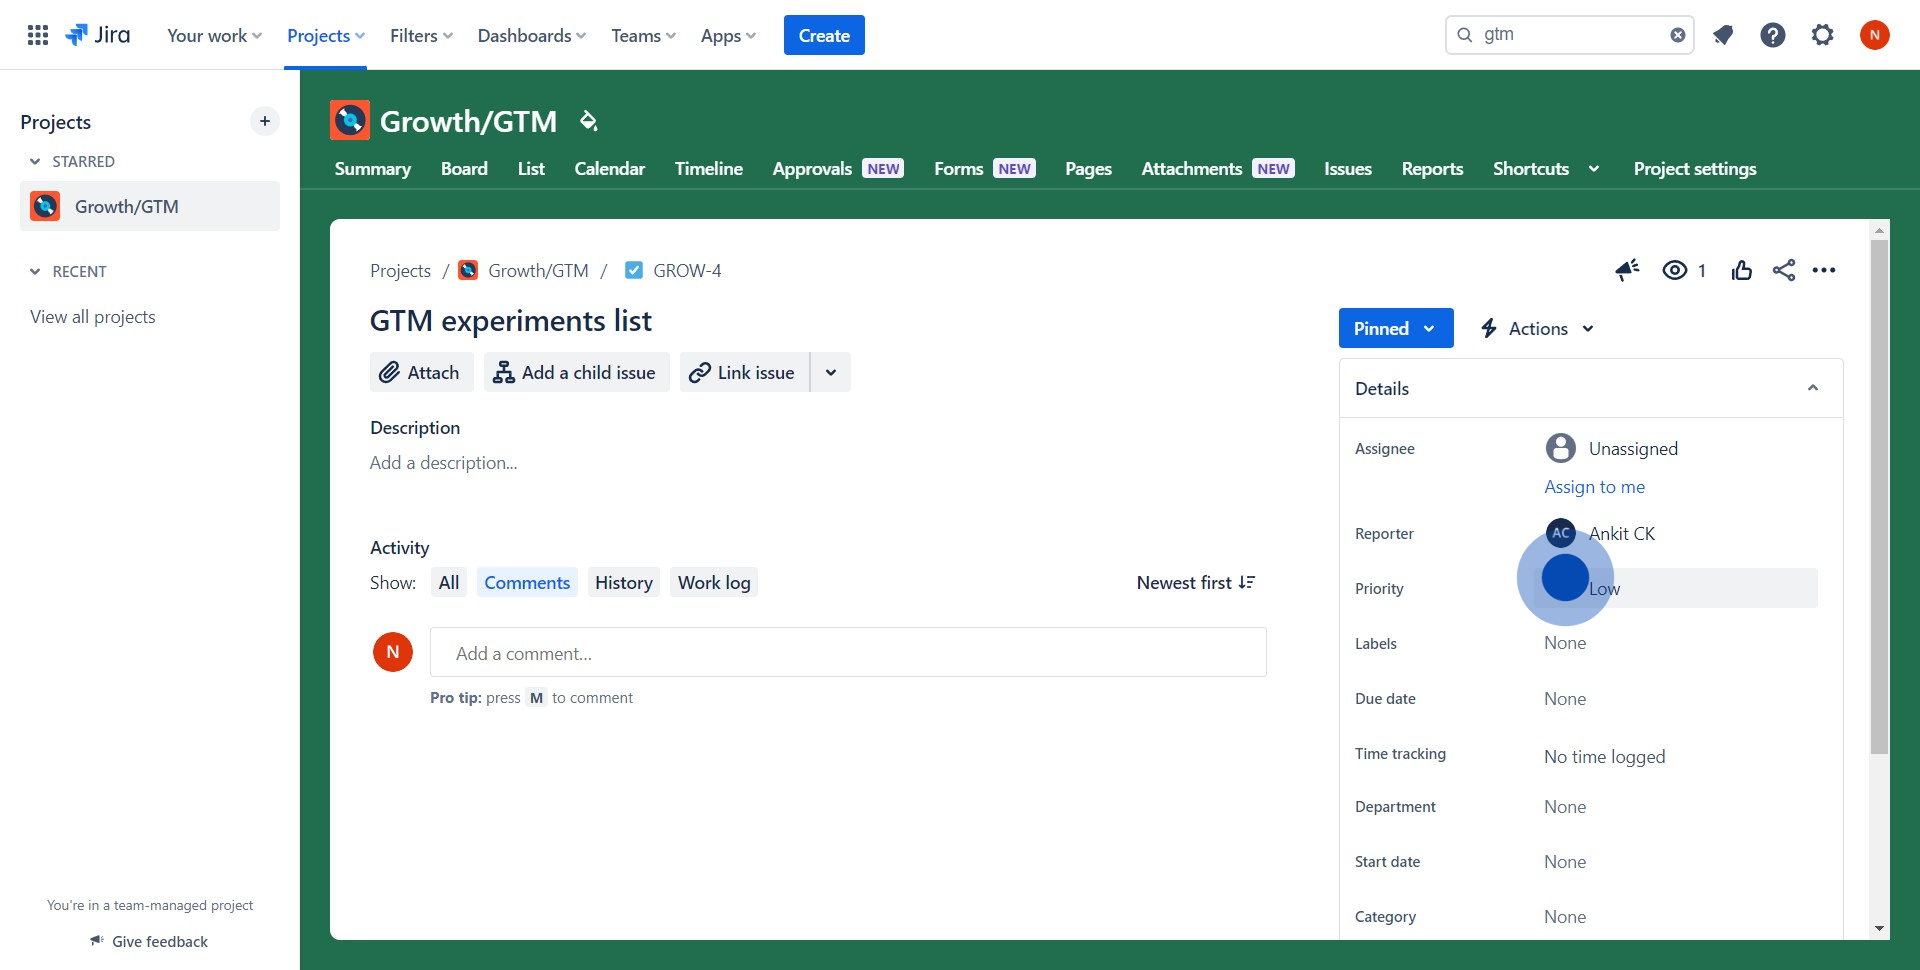This screenshot has width=1920, height=970.
Task: Open the help question mark icon
Action: [1773, 35]
